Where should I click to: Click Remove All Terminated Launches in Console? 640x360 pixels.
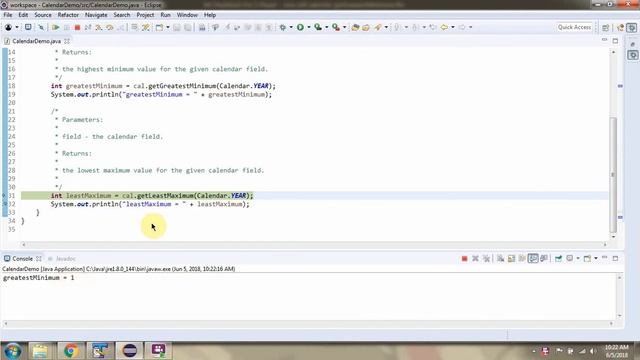pyautogui.click(x=486, y=258)
